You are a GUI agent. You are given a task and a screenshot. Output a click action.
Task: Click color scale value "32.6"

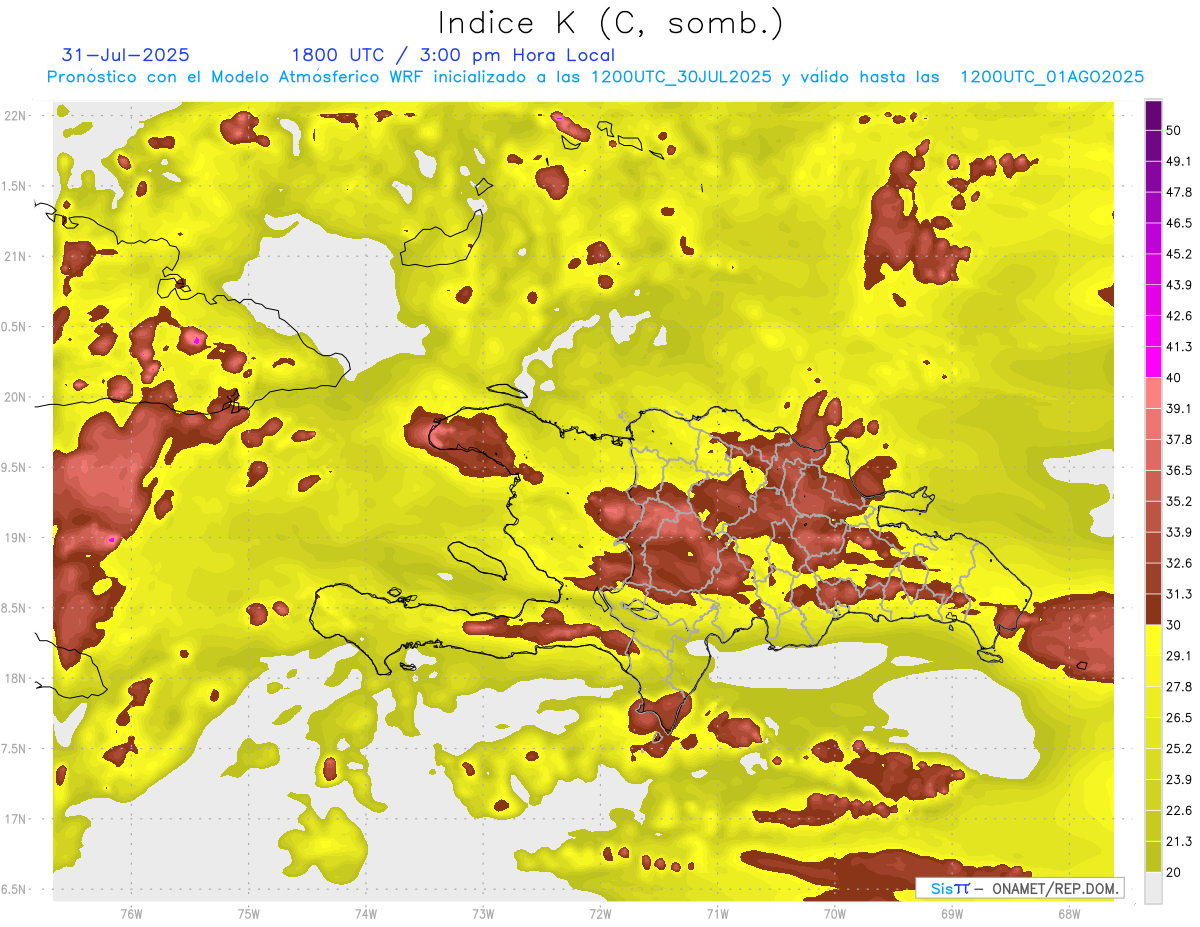click(1178, 563)
